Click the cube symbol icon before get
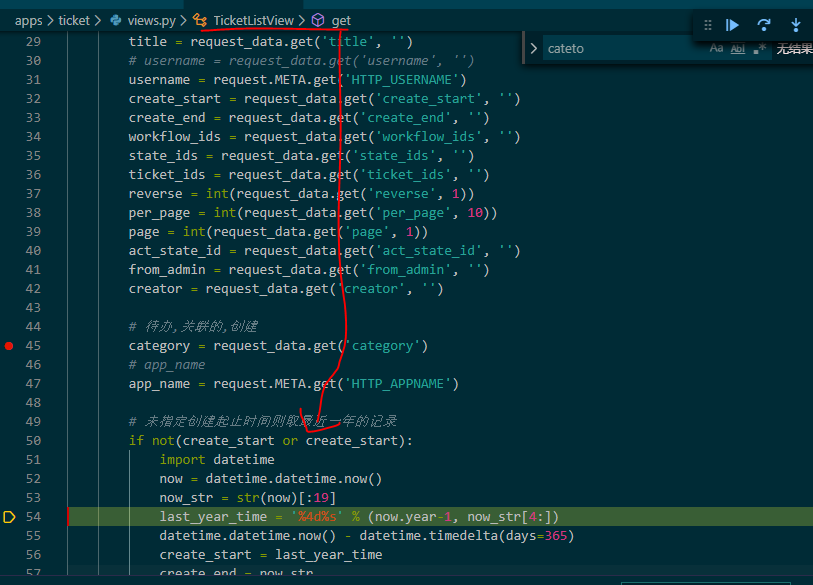813x585 pixels. (x=317, y=19)
